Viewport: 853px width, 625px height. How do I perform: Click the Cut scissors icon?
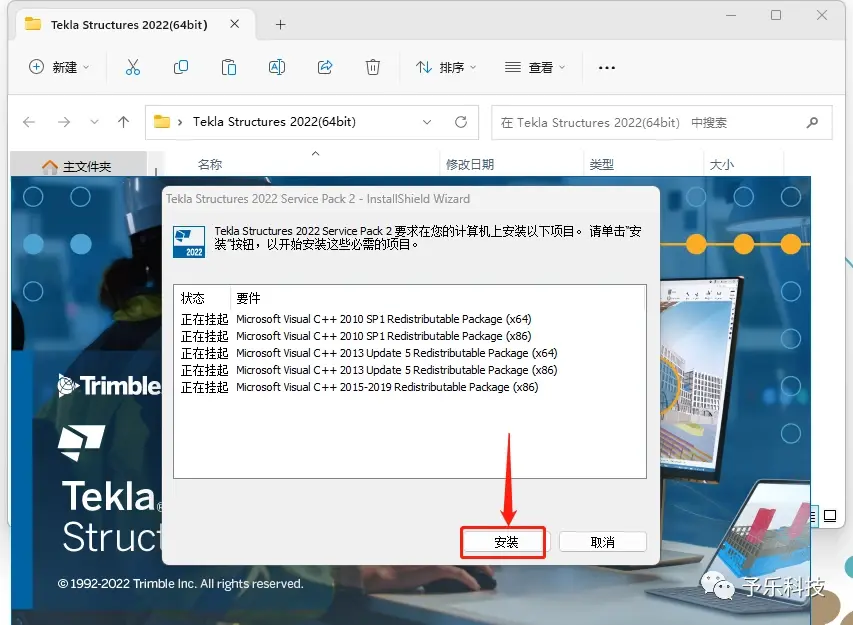coord(133,67)
